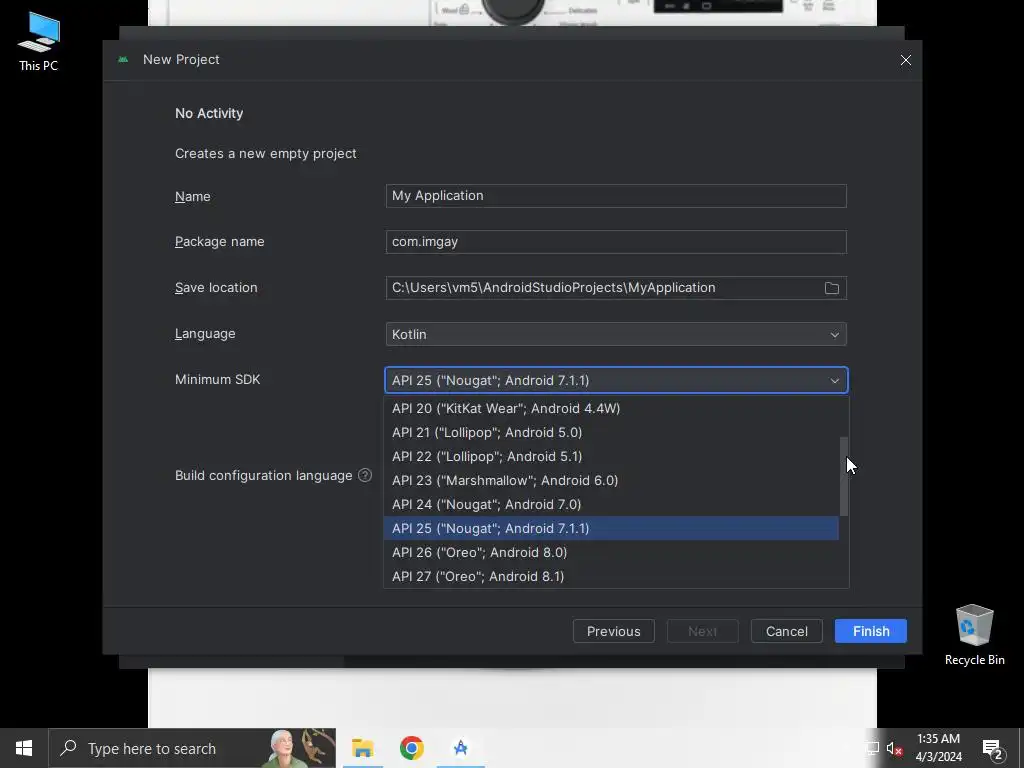The height and width of the screenshot is (768, 1024).
Task: Pick API 23 Marshmallow Android 6.0
Action: (611, 481)
